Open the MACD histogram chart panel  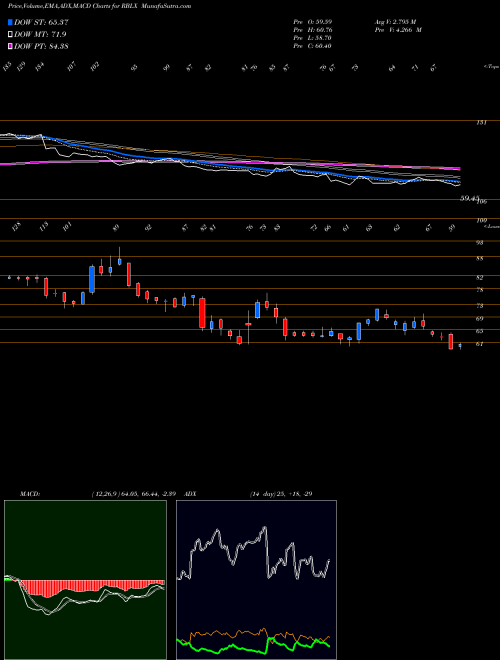(85, 580)
